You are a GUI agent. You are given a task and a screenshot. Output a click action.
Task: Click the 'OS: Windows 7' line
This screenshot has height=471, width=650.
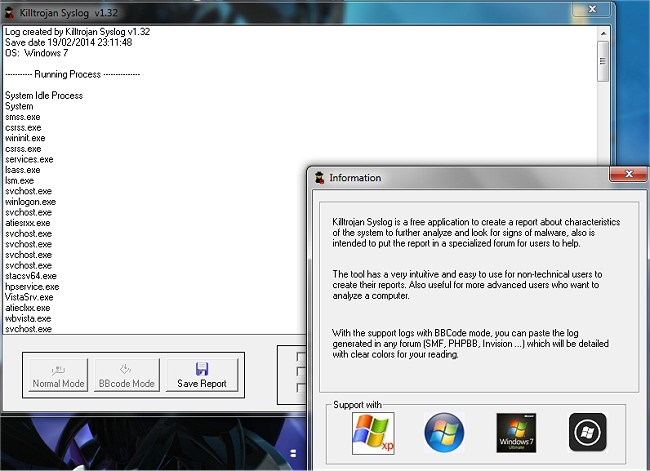(x=36, y=53)
